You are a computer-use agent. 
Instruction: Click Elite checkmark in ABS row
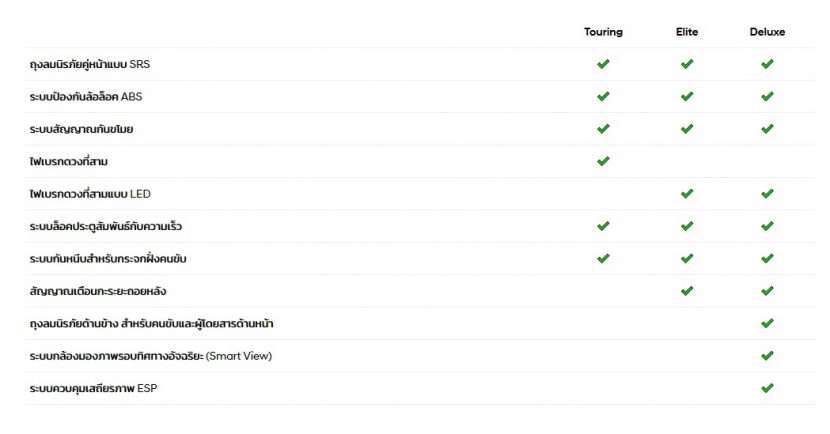click(687, 97)
